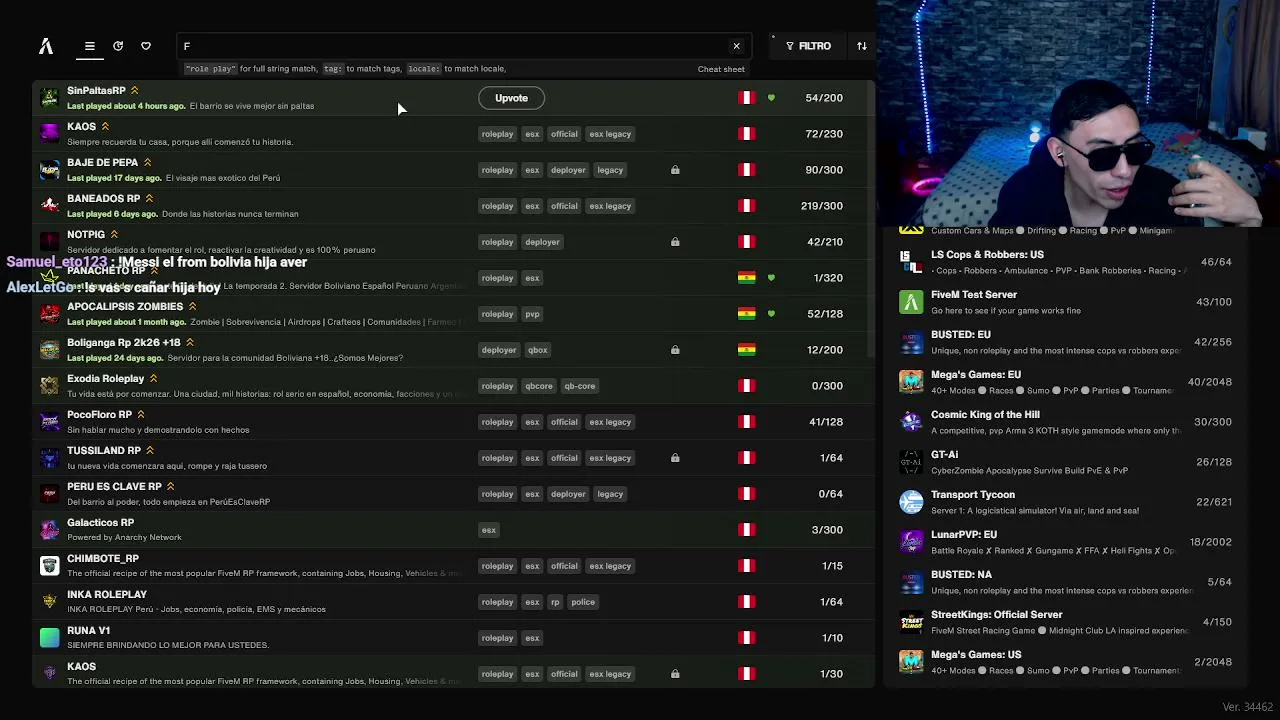1280x720 pixels.
Task: Click the TUSSILAND RP server icon
Action: point(49,458)
